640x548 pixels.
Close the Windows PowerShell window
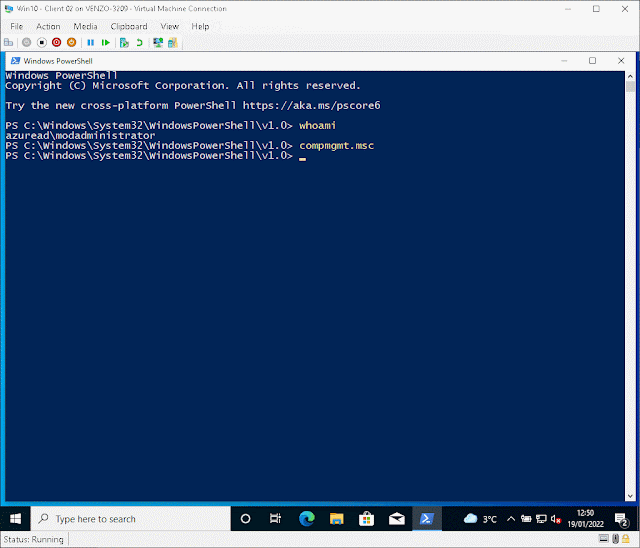click(x=621, y=61)
